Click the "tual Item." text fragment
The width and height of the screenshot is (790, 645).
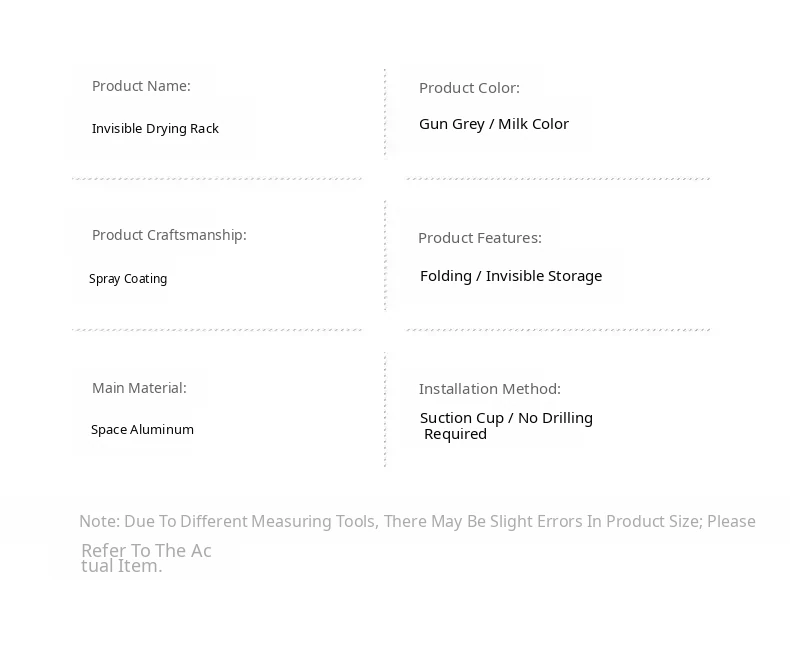coord(121,566)
